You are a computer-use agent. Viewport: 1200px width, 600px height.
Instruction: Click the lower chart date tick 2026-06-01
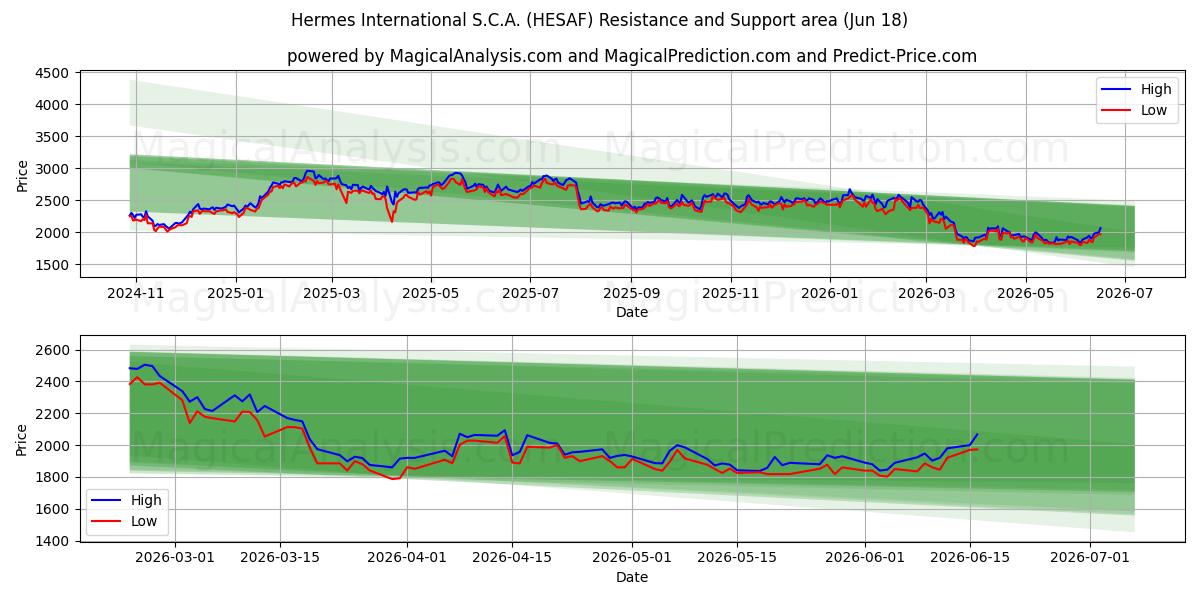(x=865, y=559)
